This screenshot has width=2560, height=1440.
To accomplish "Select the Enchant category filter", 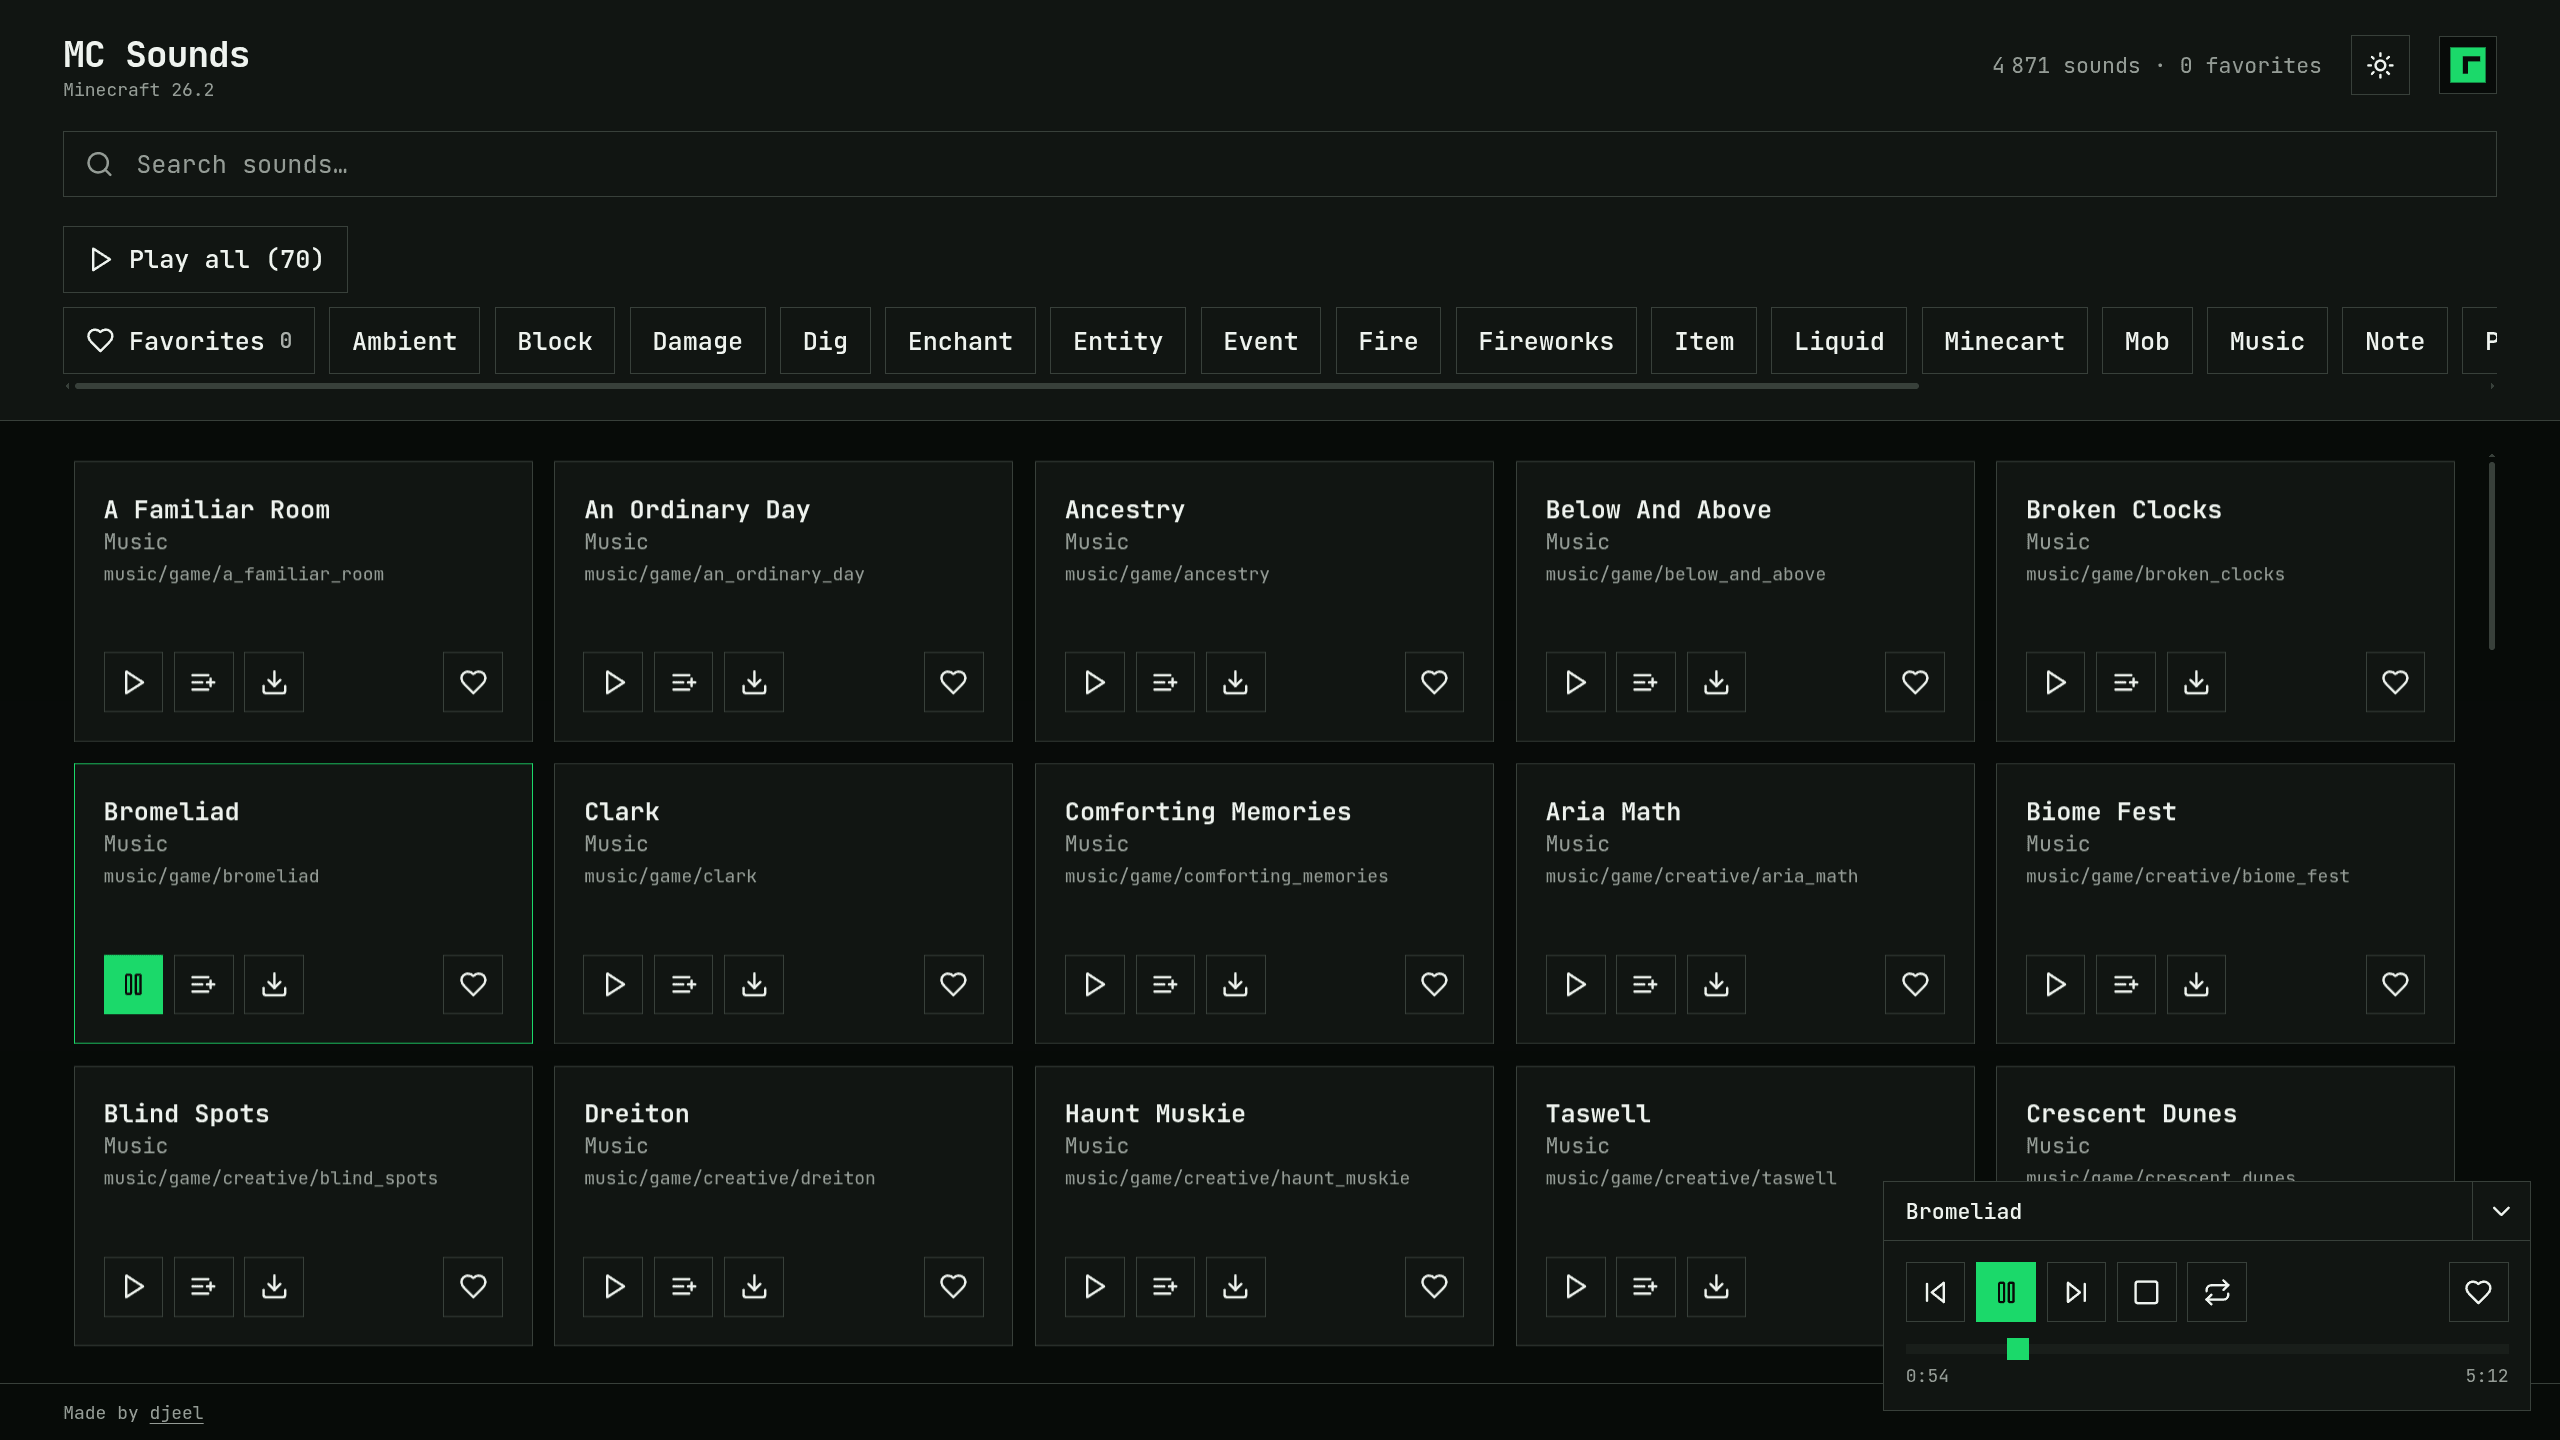I will point(960,341).
